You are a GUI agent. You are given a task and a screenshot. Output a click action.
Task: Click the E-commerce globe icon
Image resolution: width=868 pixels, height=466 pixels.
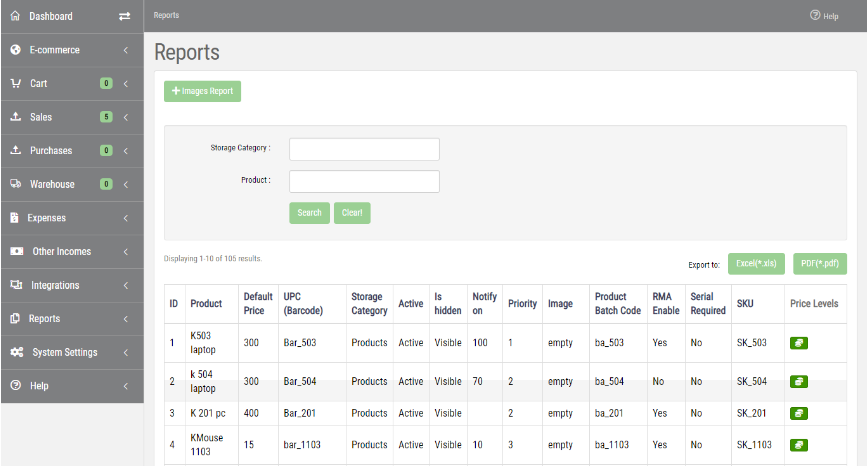[15, 50]
